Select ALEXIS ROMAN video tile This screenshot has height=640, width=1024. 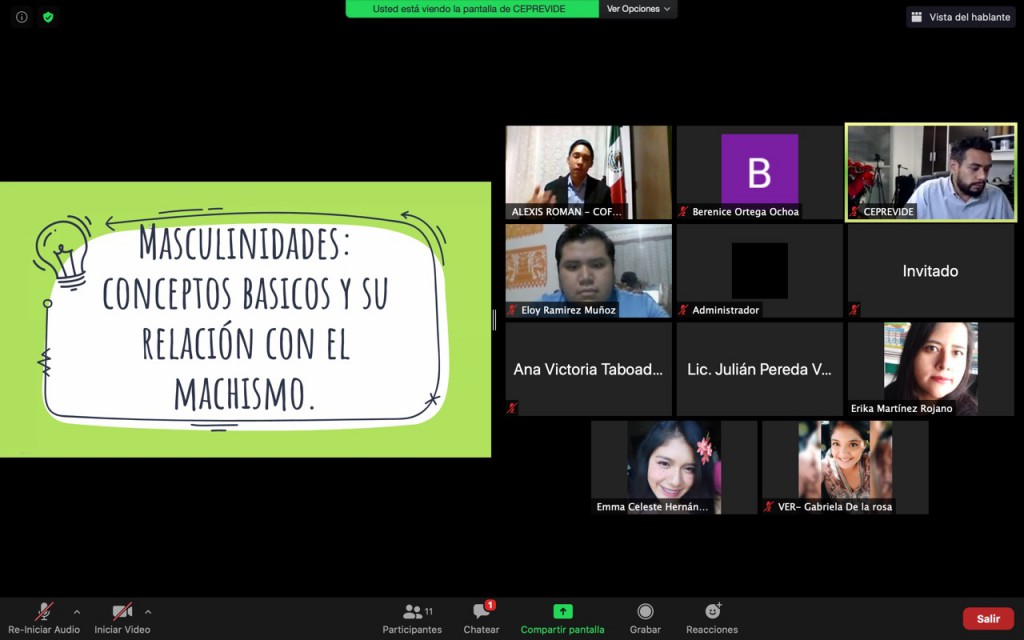tap(588, 172)
